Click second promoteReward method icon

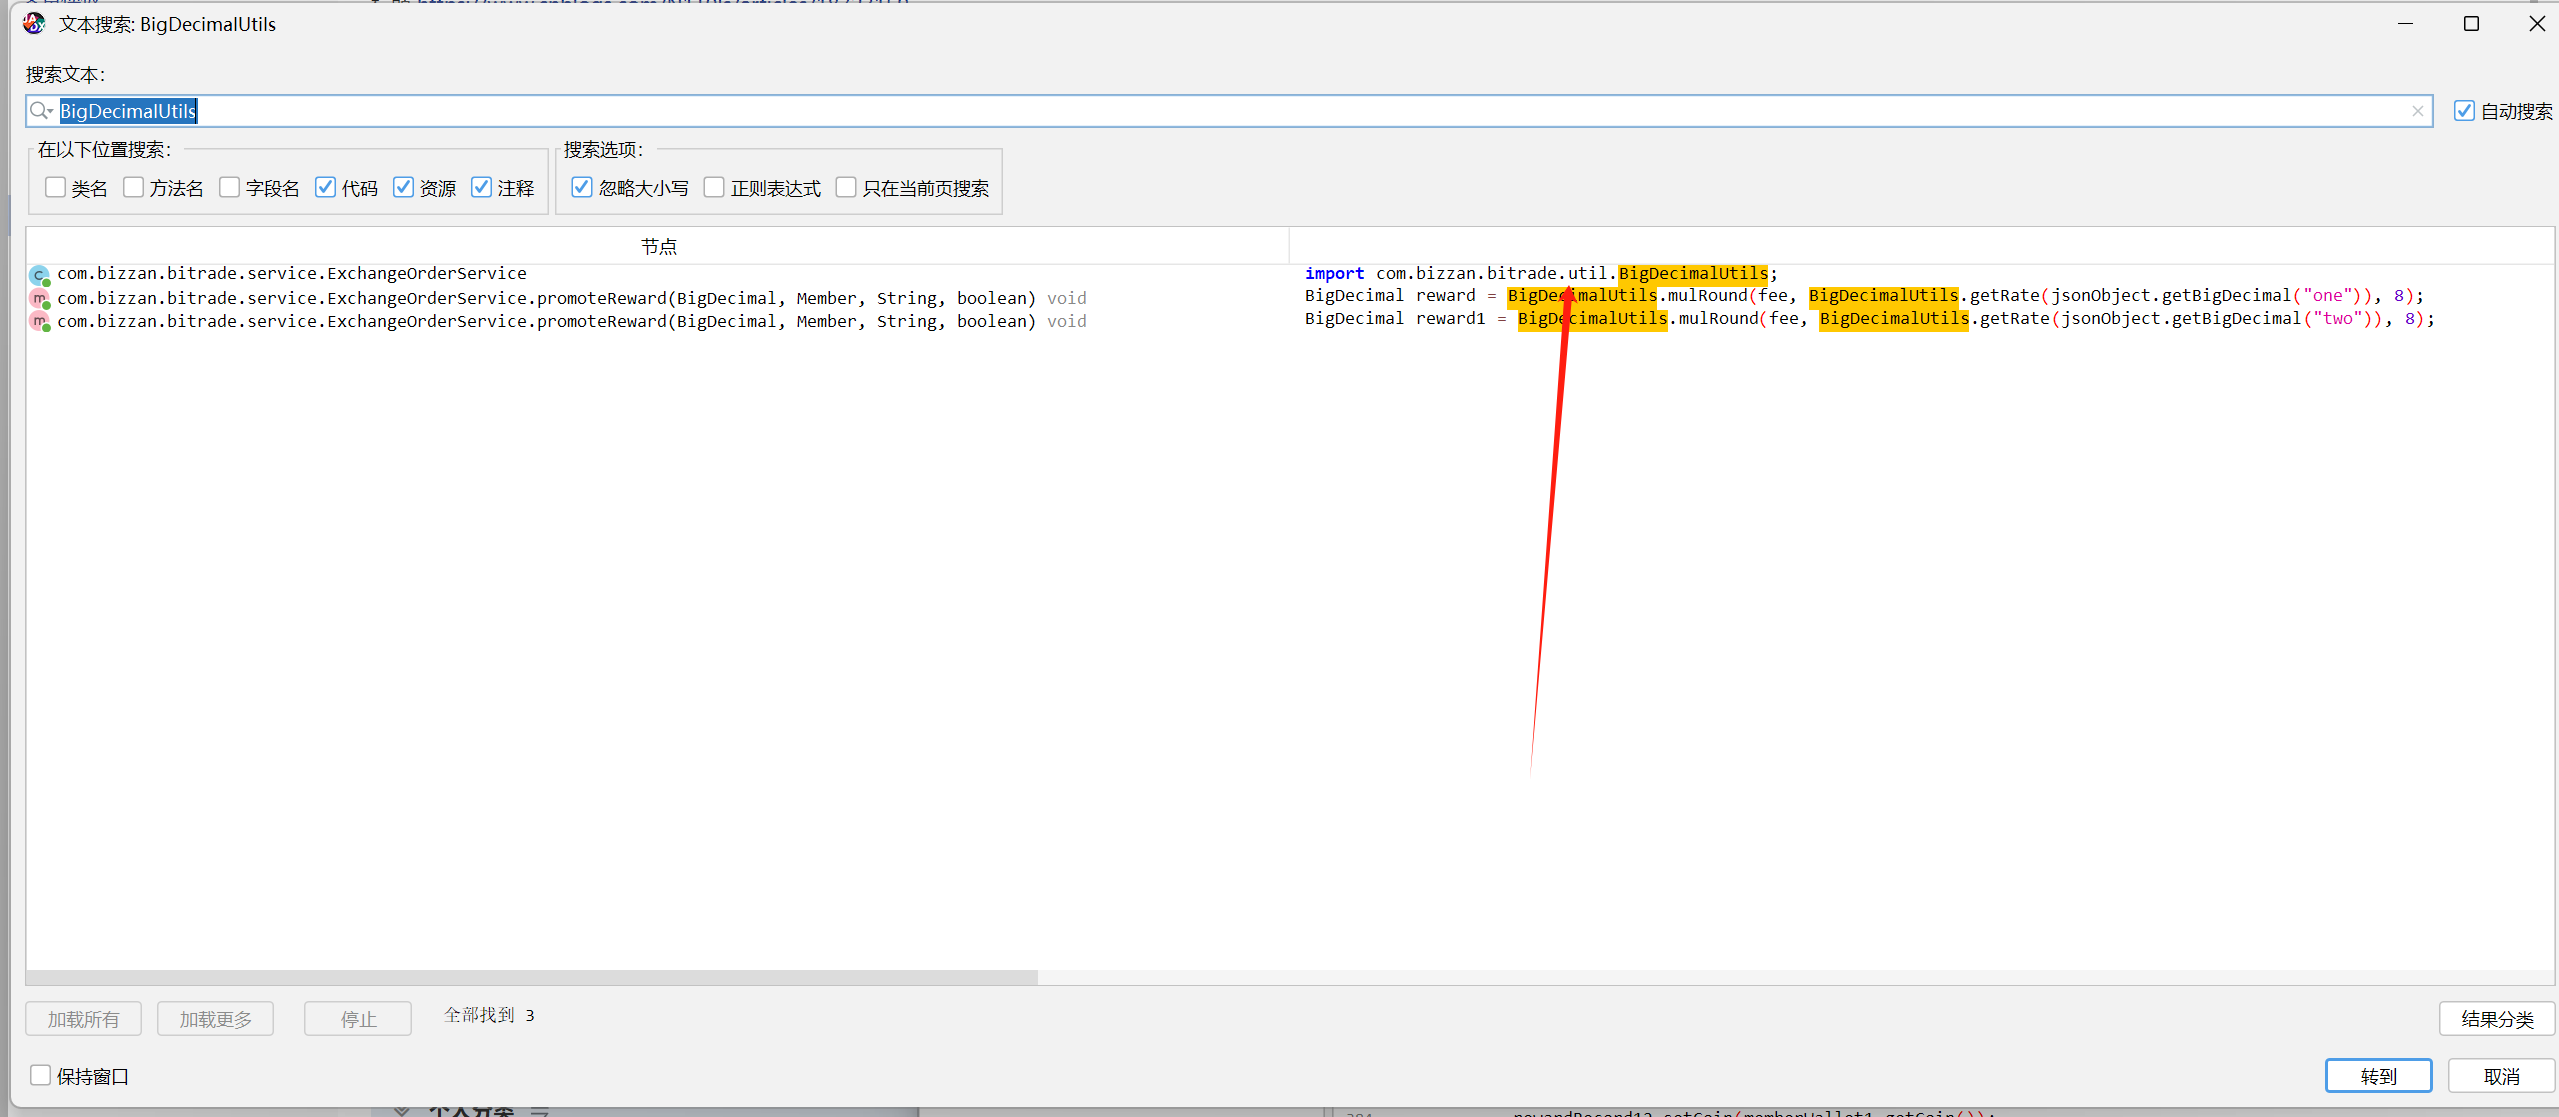[39, 321]
